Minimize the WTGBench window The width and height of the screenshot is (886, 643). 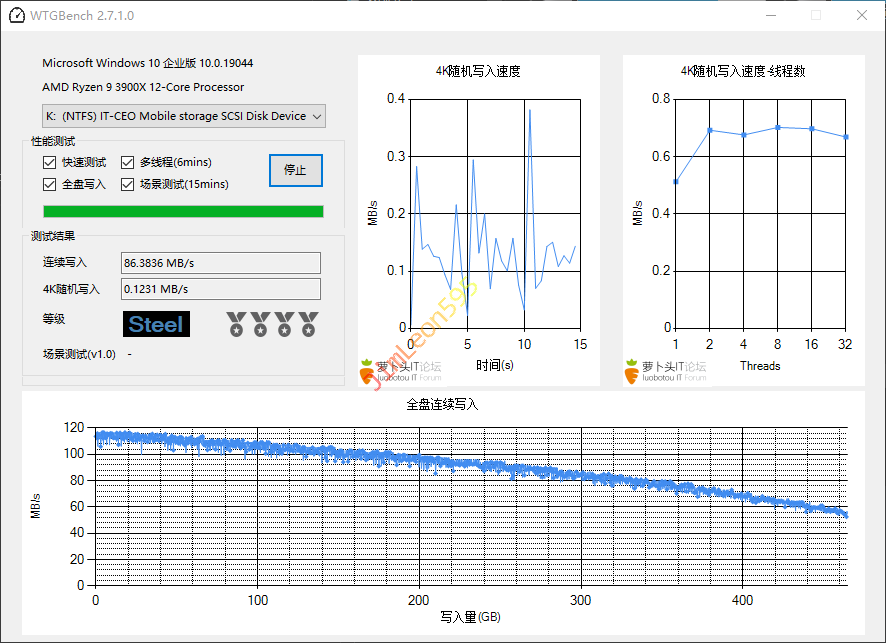(x=770, y=16)
